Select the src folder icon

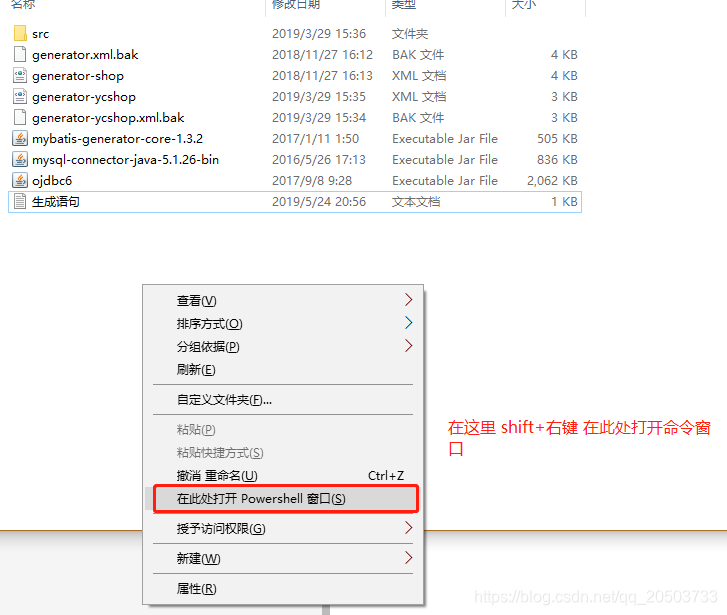tap(20, 33)
